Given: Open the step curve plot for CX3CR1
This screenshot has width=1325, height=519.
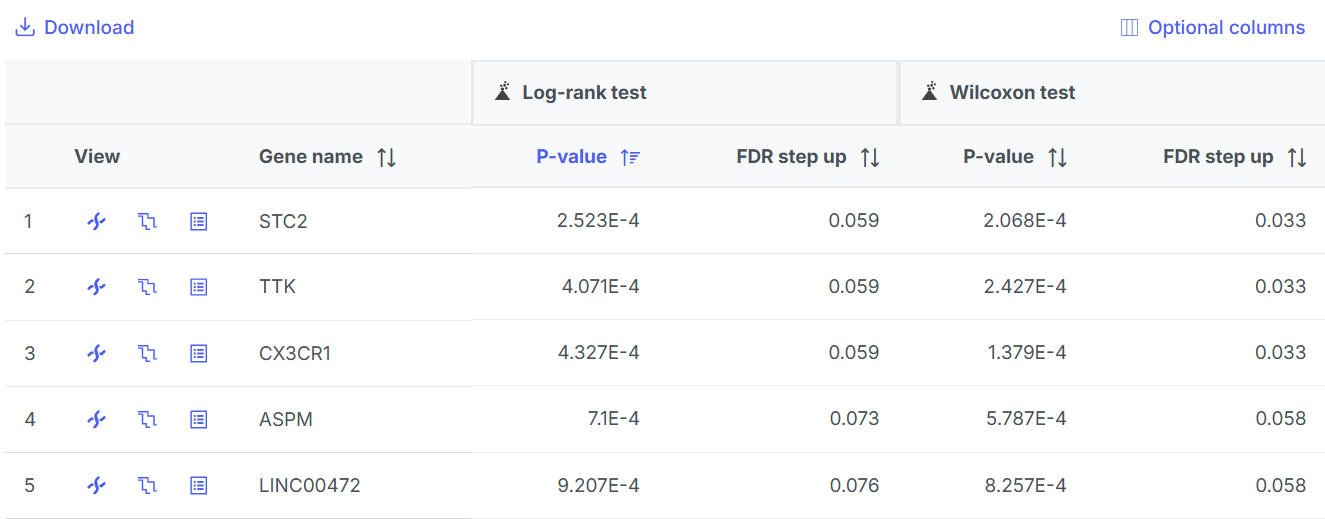Looking at the screenshot, I should point(147,353).
